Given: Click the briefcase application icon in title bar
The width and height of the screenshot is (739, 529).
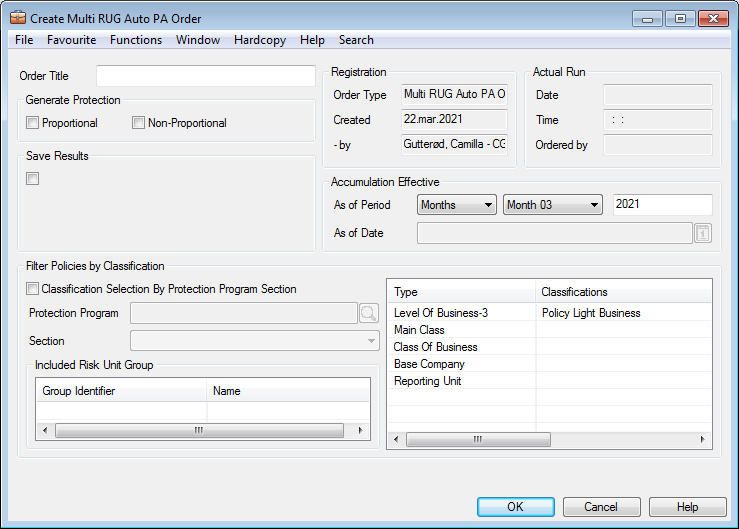Looking at the screenshot, I should 18,18.
